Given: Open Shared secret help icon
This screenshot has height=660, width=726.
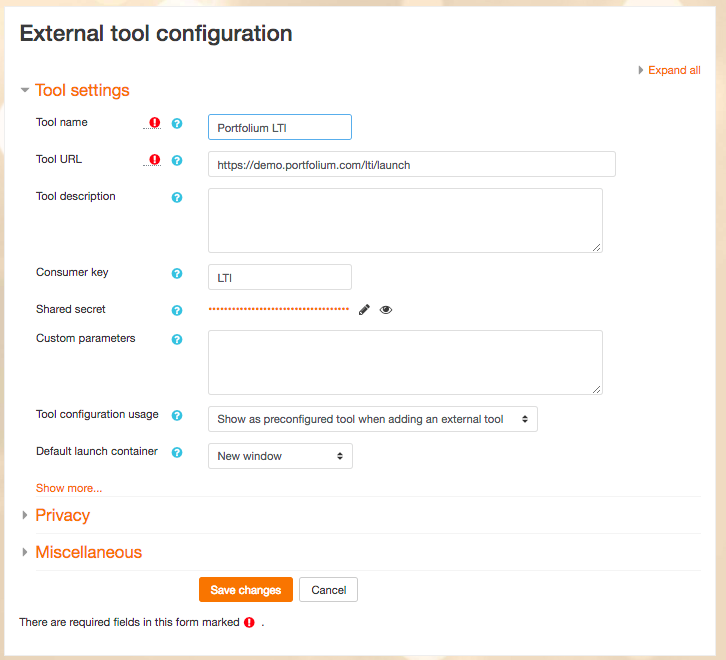Looking at the screenshot, I should tap(177, 311).
